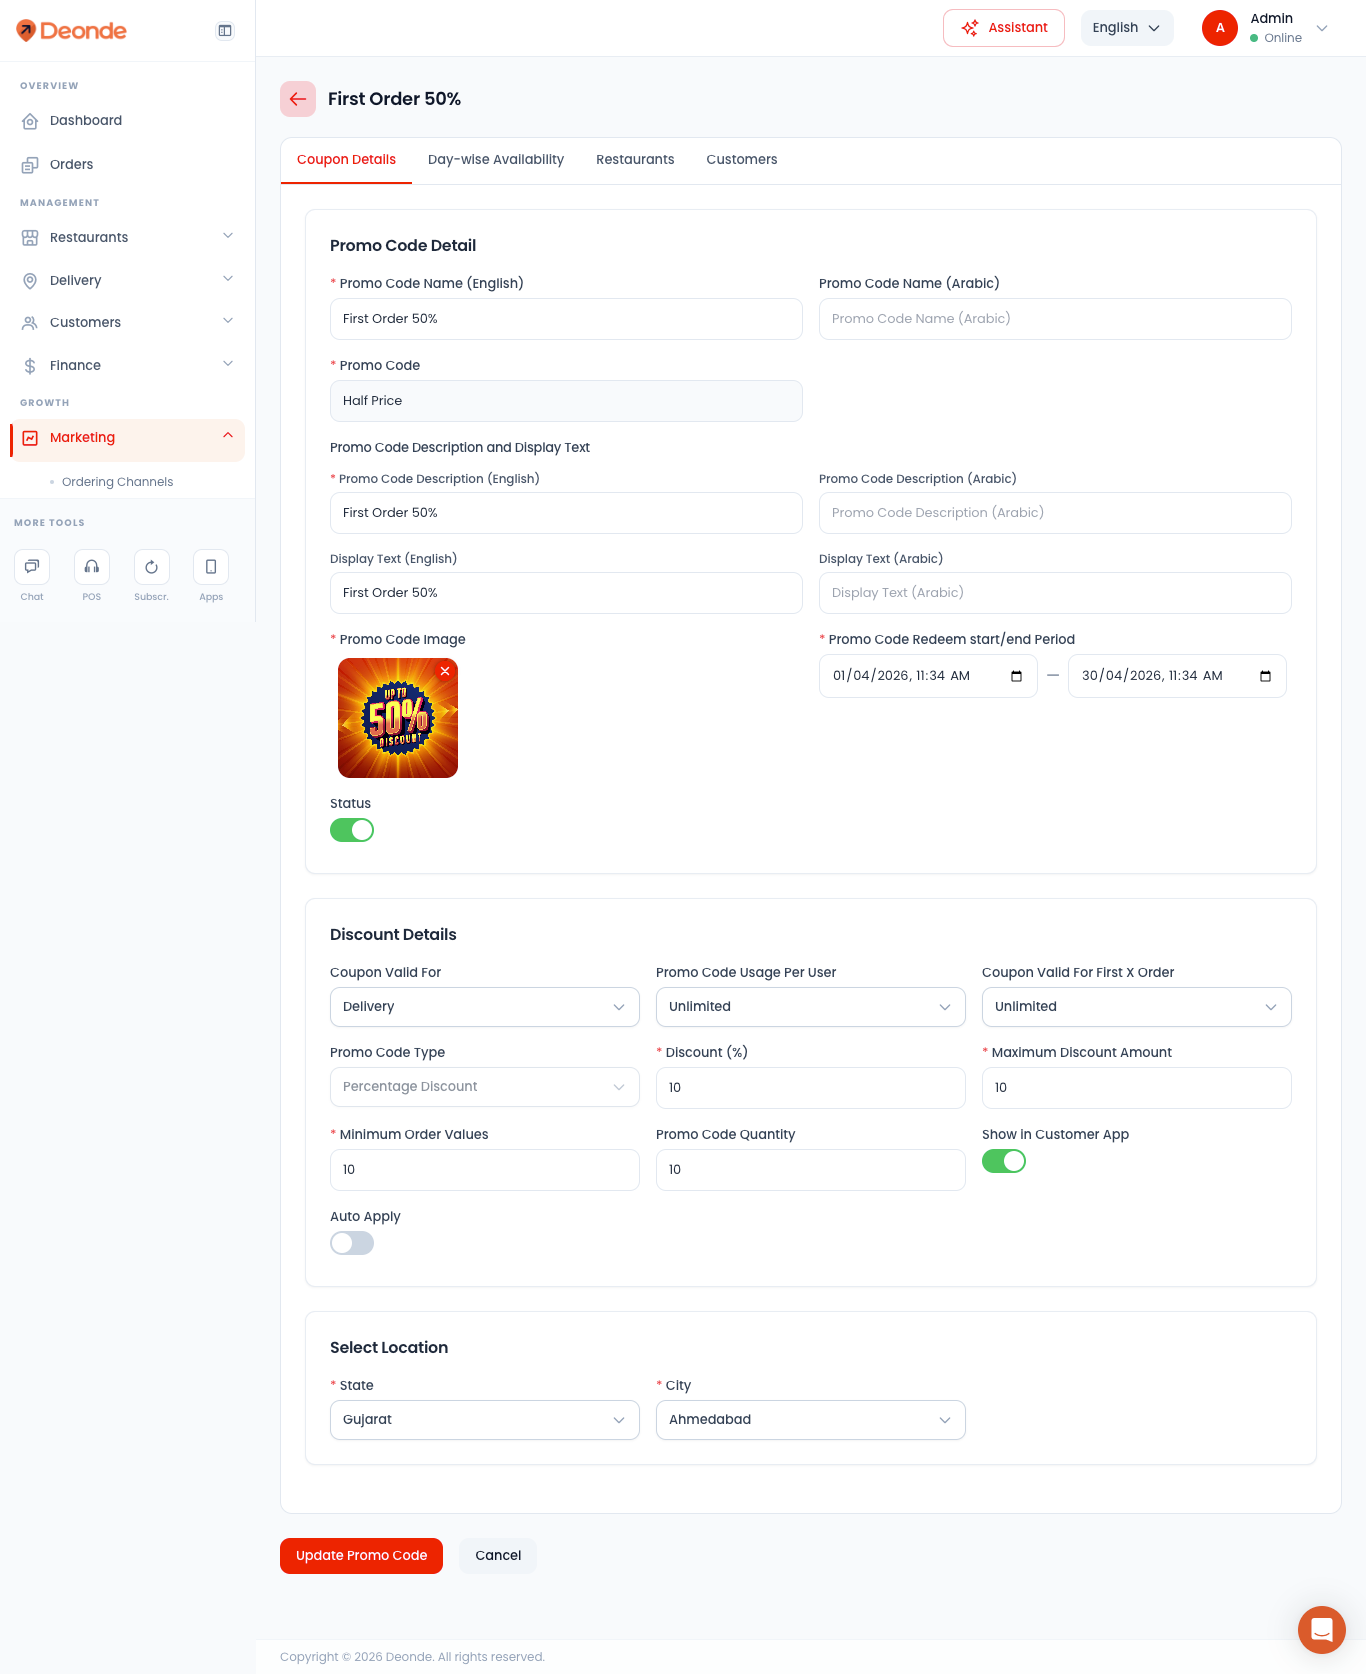Click admin avatar circle
The height and width of the screenshot is (1674, 1366).
point(1220,28)
